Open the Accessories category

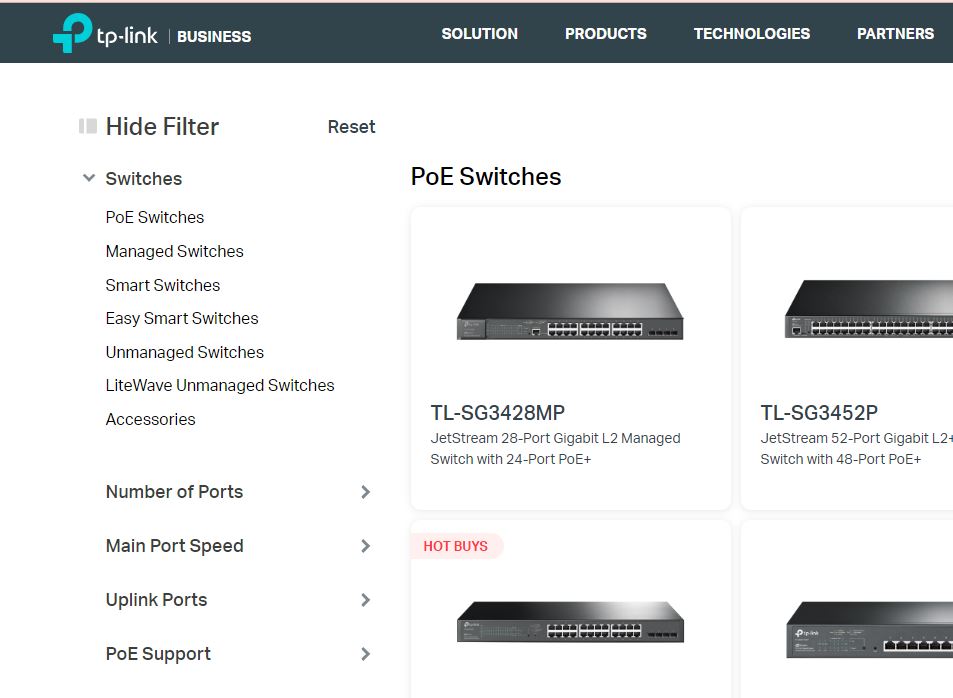click(x=151, y=420)
